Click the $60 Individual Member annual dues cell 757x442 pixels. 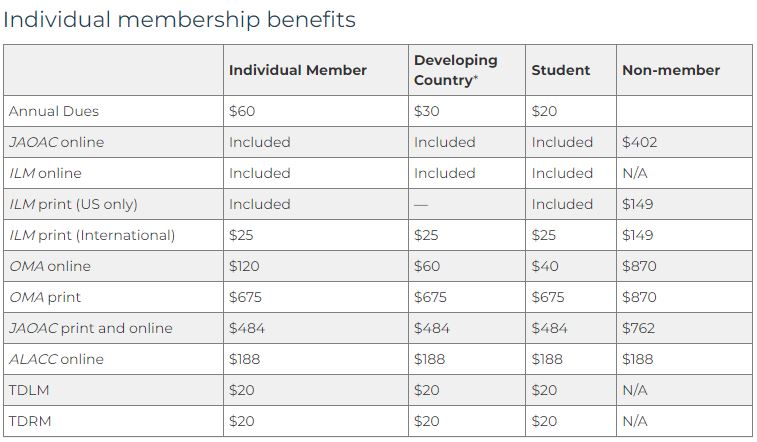241,111
